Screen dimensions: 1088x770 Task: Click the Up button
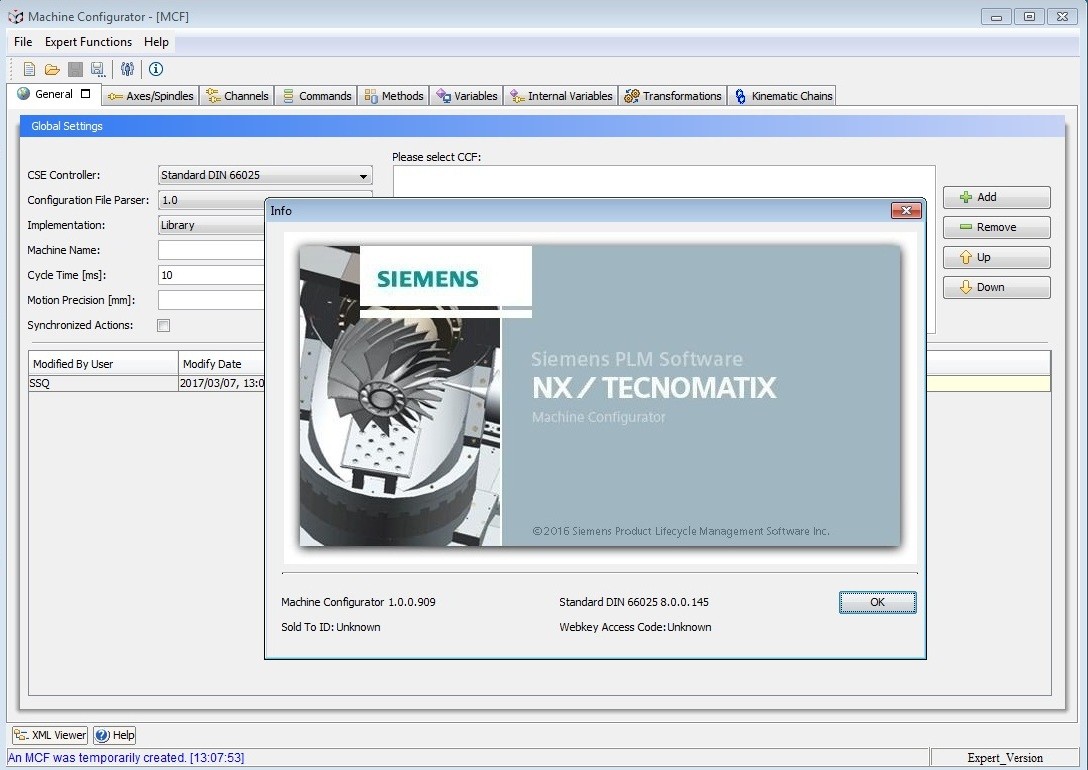coord(996,257)
